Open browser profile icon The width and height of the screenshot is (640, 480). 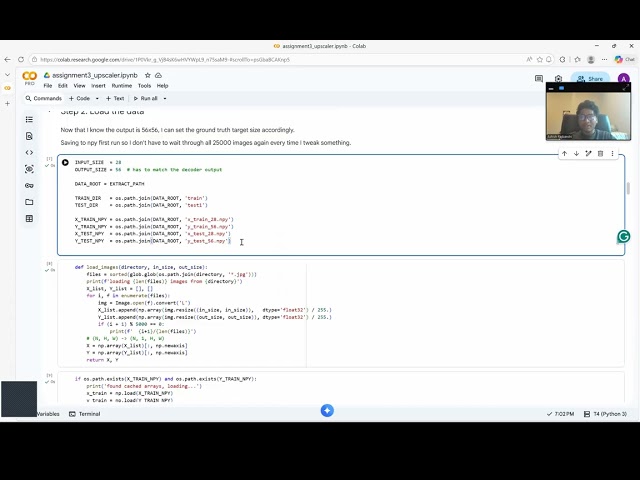click(x=591, y=60)
